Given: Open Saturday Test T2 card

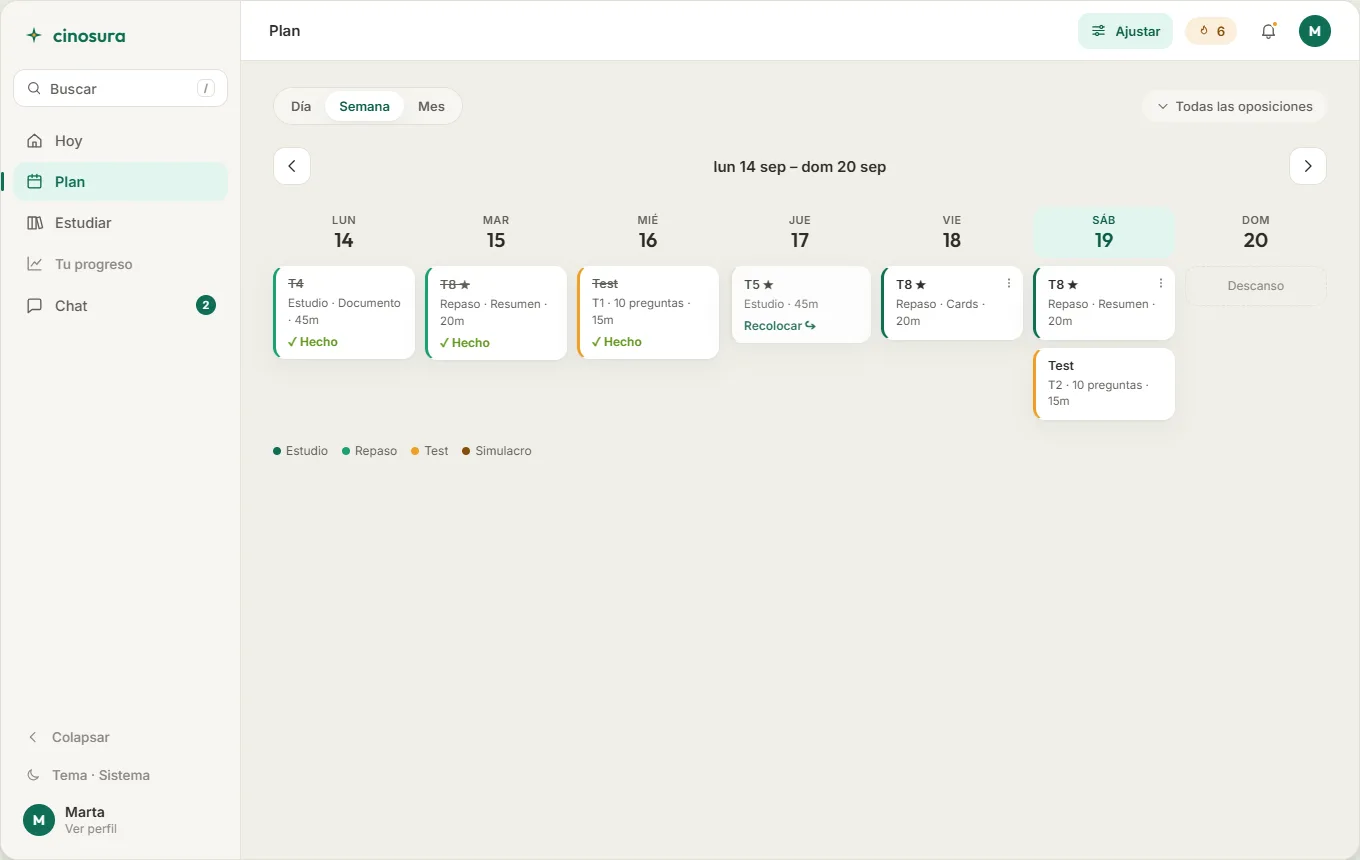Looking at the screenshot, I should point(1104,384).
